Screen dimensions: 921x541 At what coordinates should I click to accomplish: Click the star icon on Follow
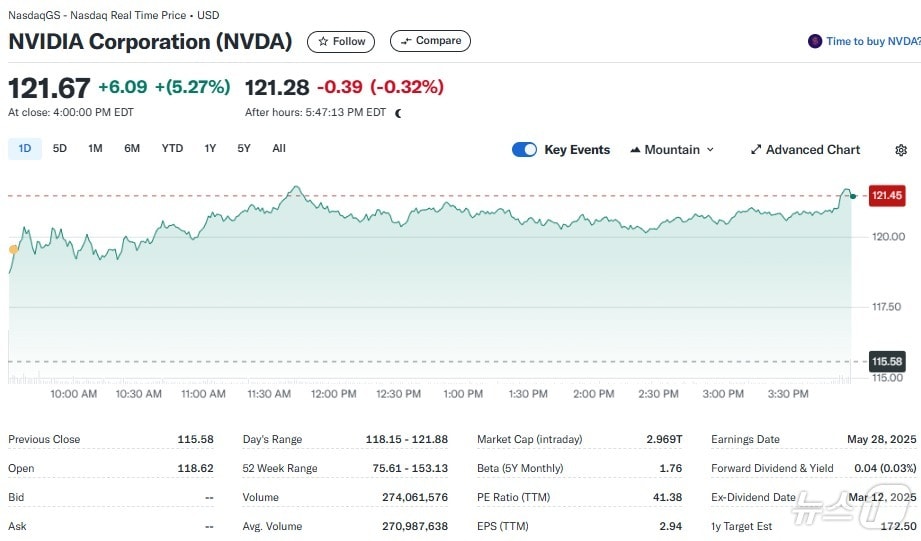click(x=323, y=41)
